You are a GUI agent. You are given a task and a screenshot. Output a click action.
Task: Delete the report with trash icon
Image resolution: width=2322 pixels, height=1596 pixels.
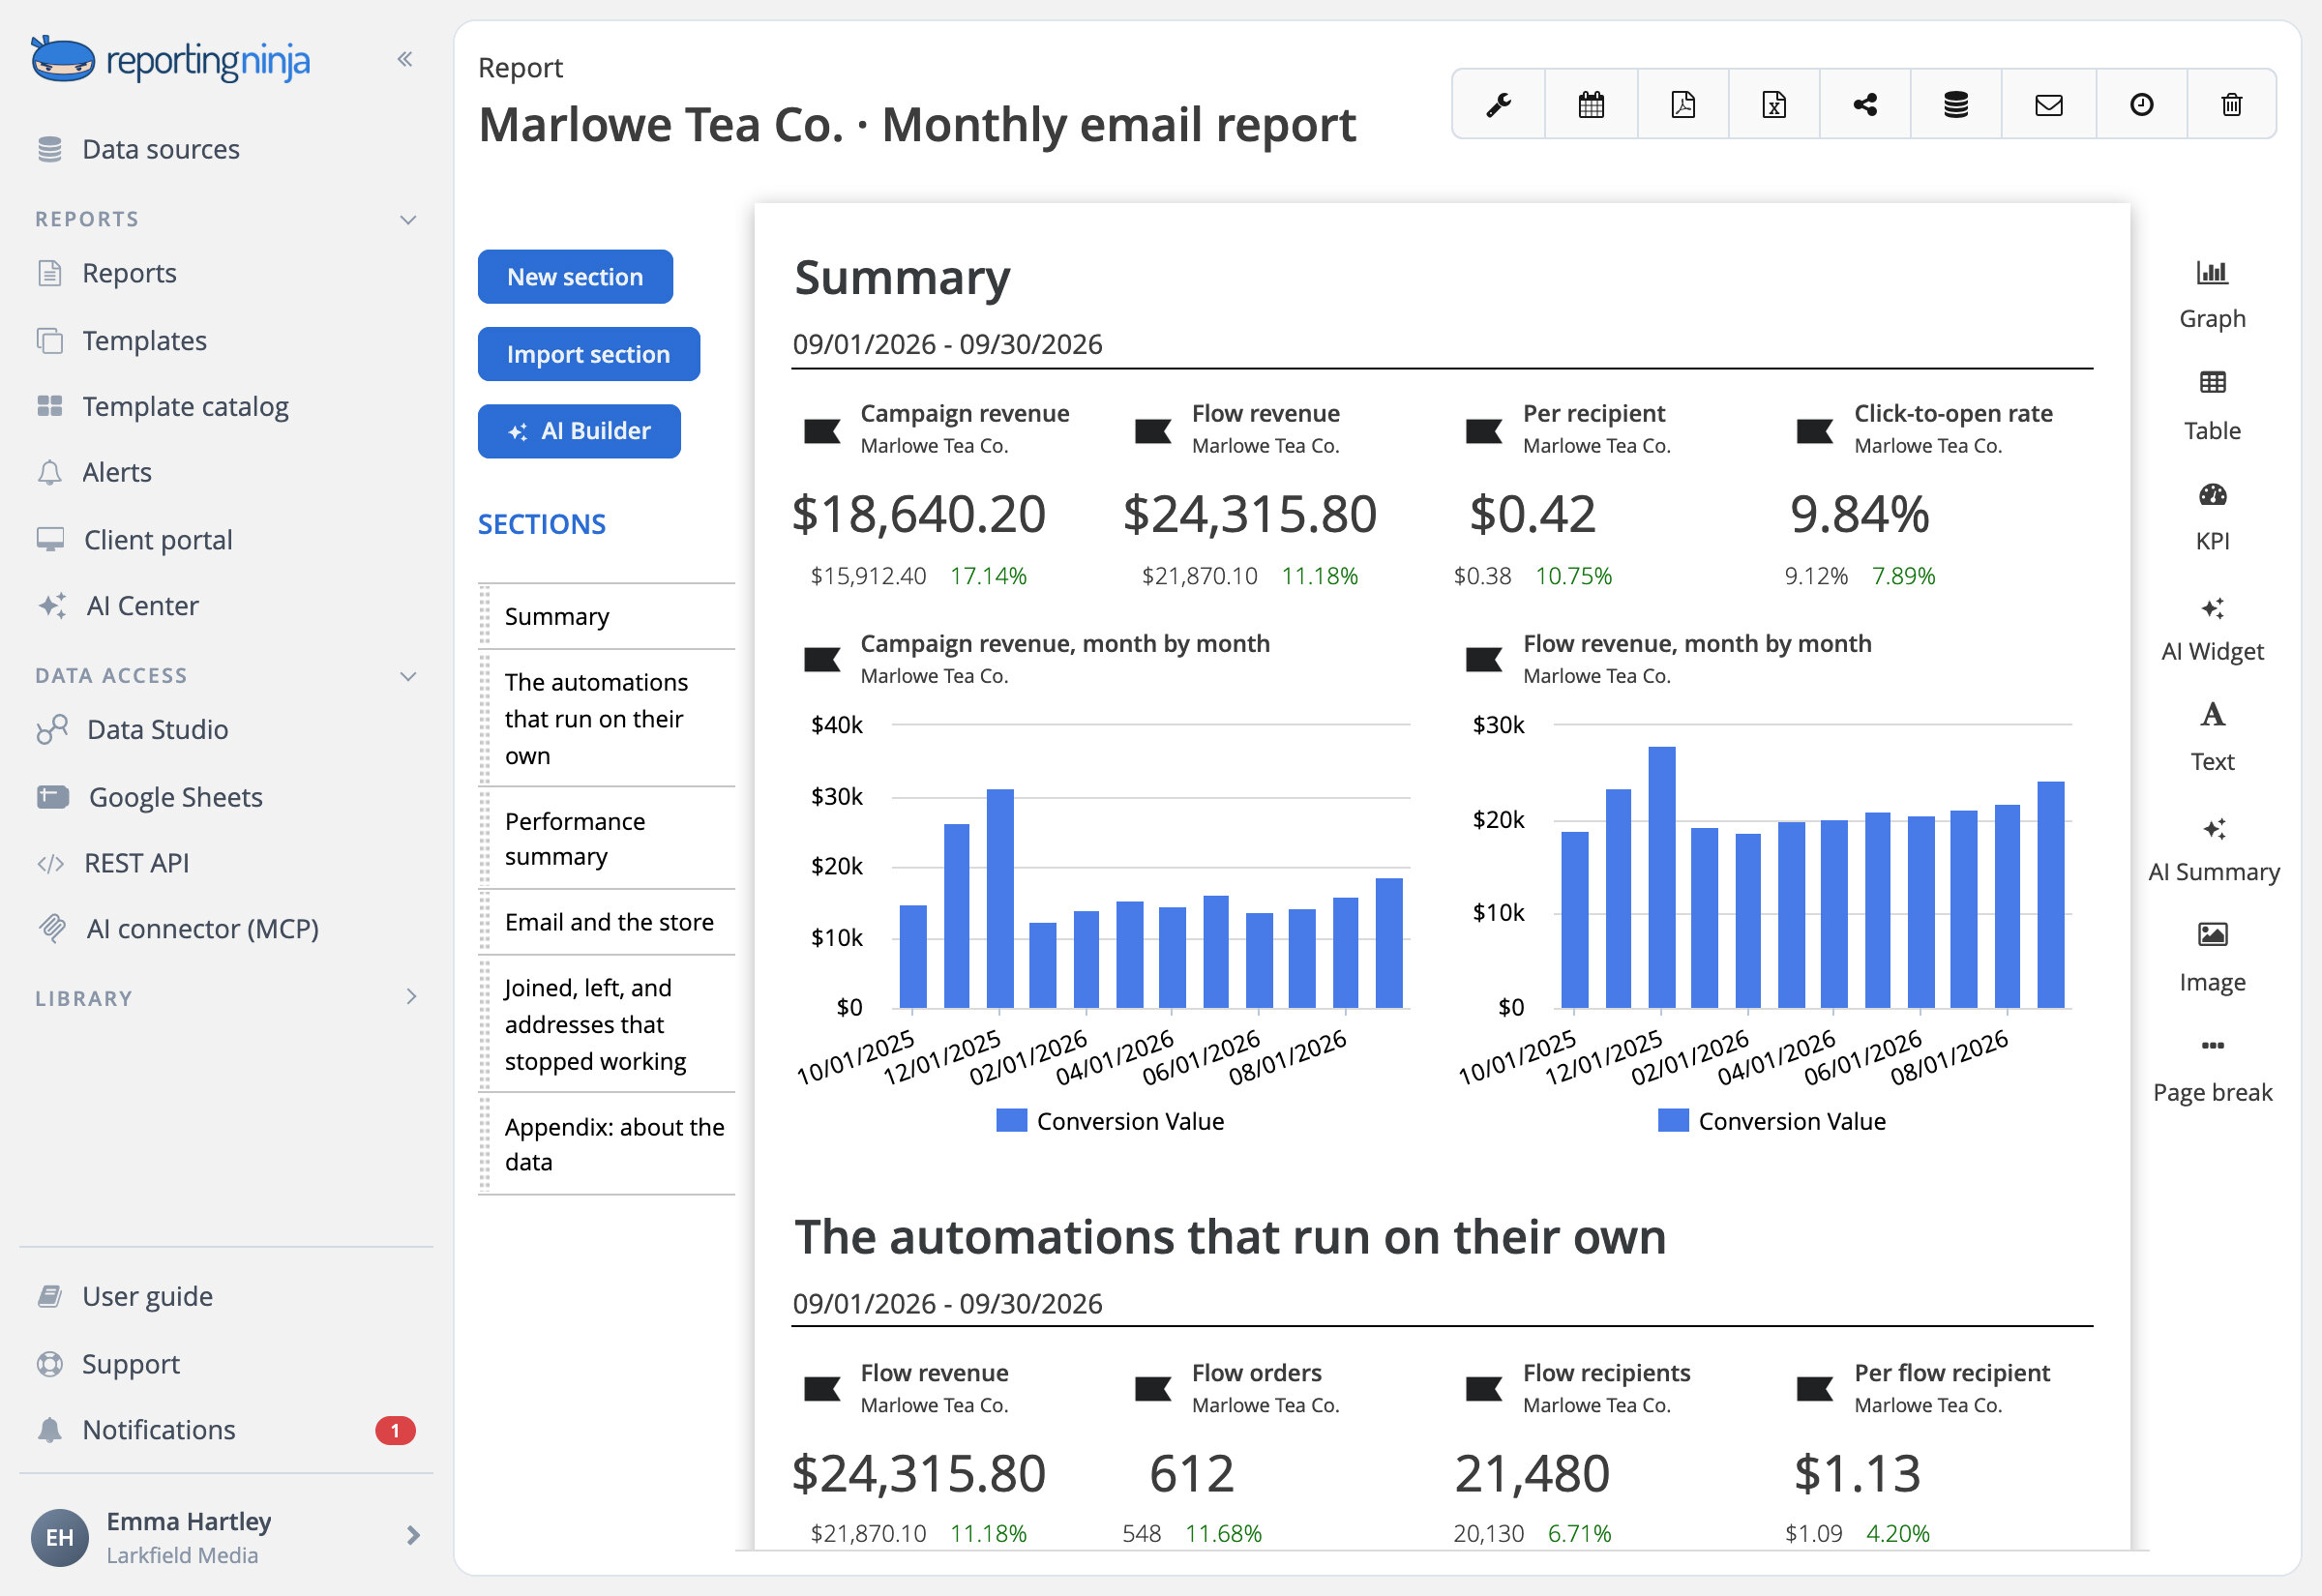tap(2232, 104)
